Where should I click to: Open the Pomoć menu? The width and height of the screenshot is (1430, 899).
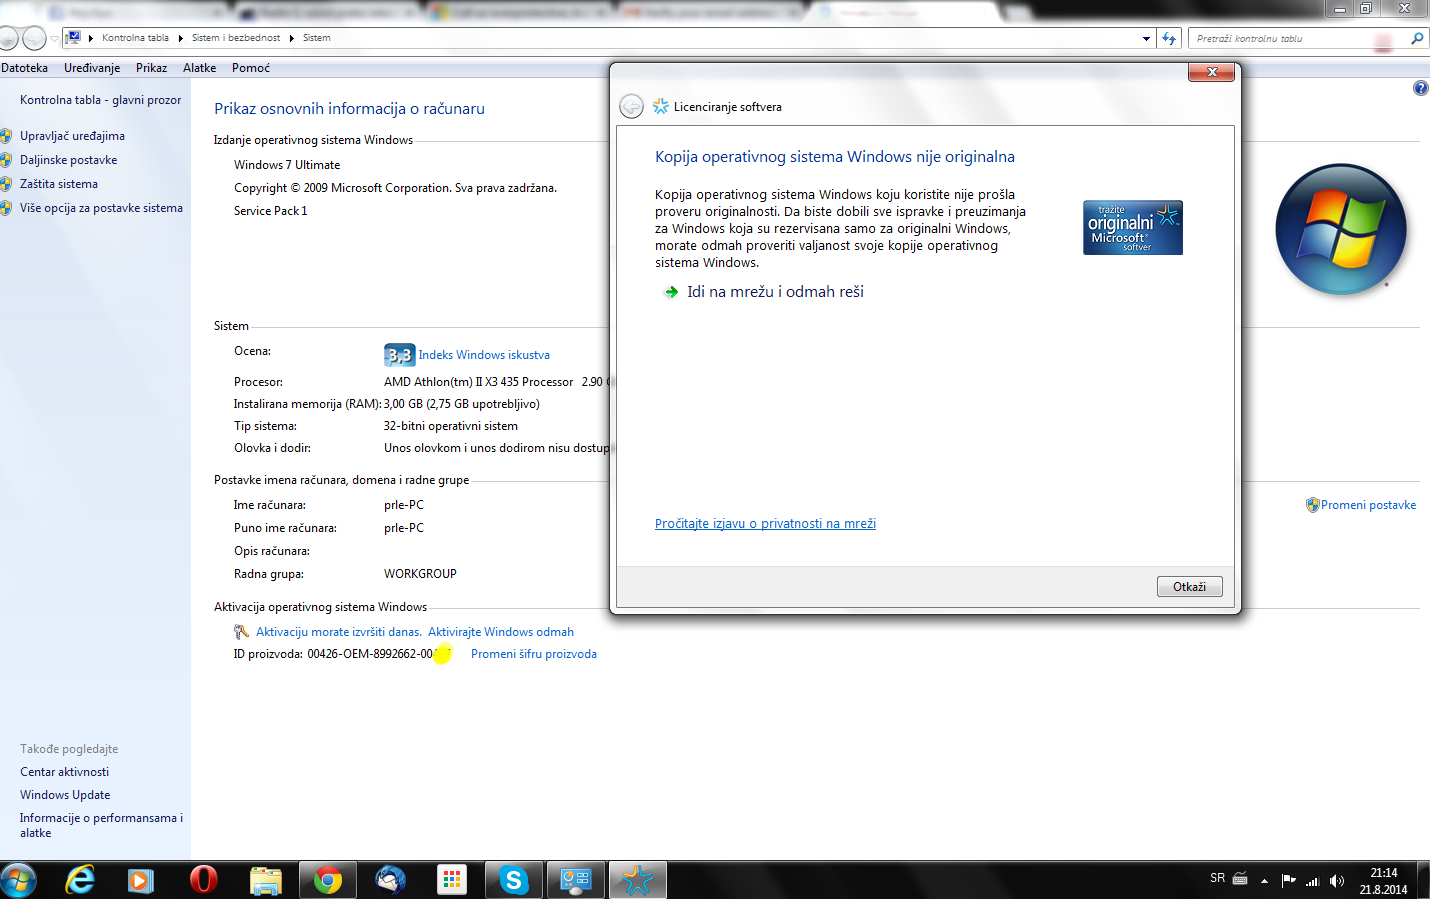coord(251,68)
